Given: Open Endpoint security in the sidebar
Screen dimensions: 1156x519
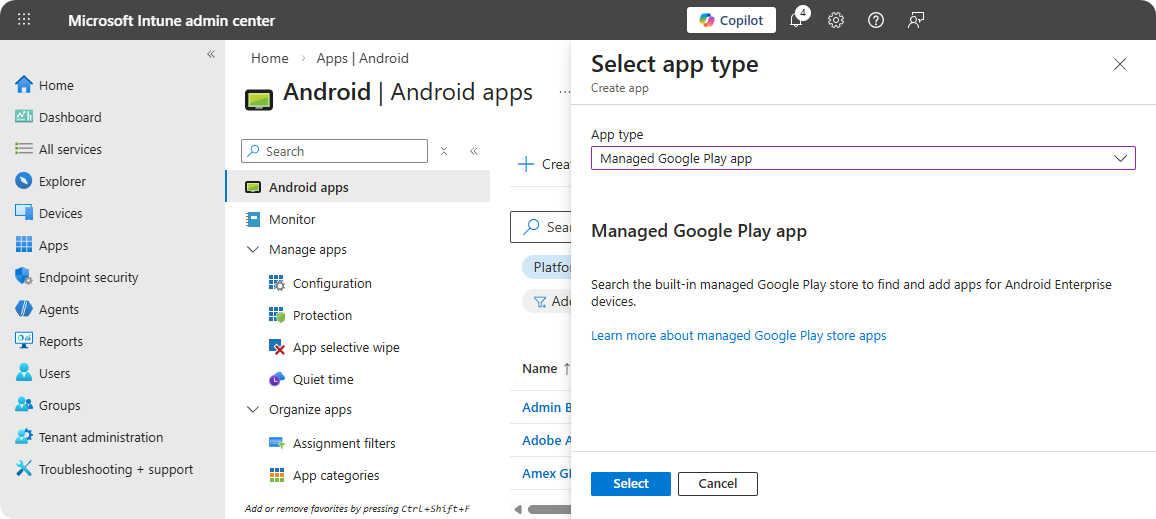Looking at the screenshot, I should (x=88, y=277).
